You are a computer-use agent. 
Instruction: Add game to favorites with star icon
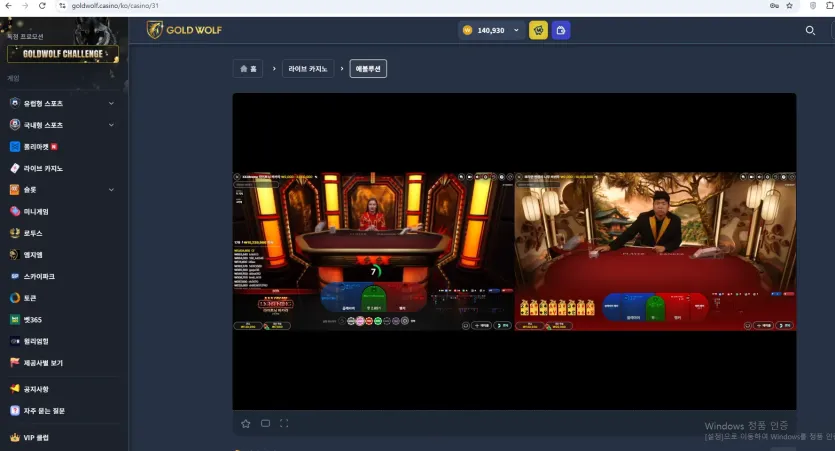(245, 423)
